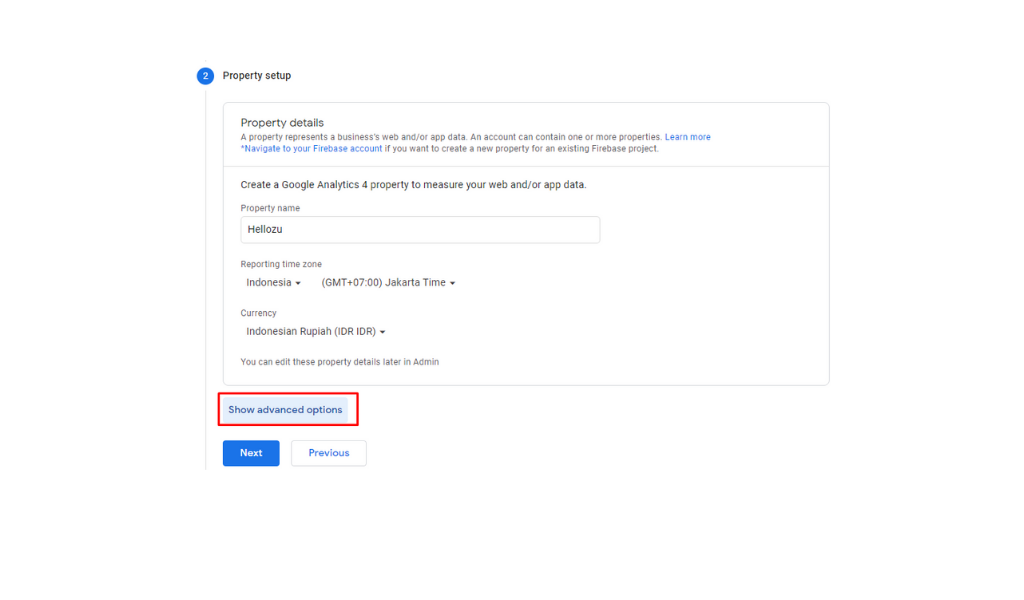Click the Property details card title
This screenshot has height=600, width=1024.
[282, 123]
